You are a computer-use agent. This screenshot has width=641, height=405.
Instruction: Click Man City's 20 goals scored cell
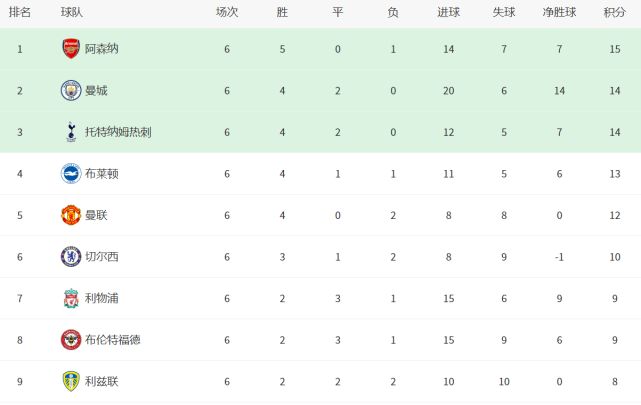448,91
